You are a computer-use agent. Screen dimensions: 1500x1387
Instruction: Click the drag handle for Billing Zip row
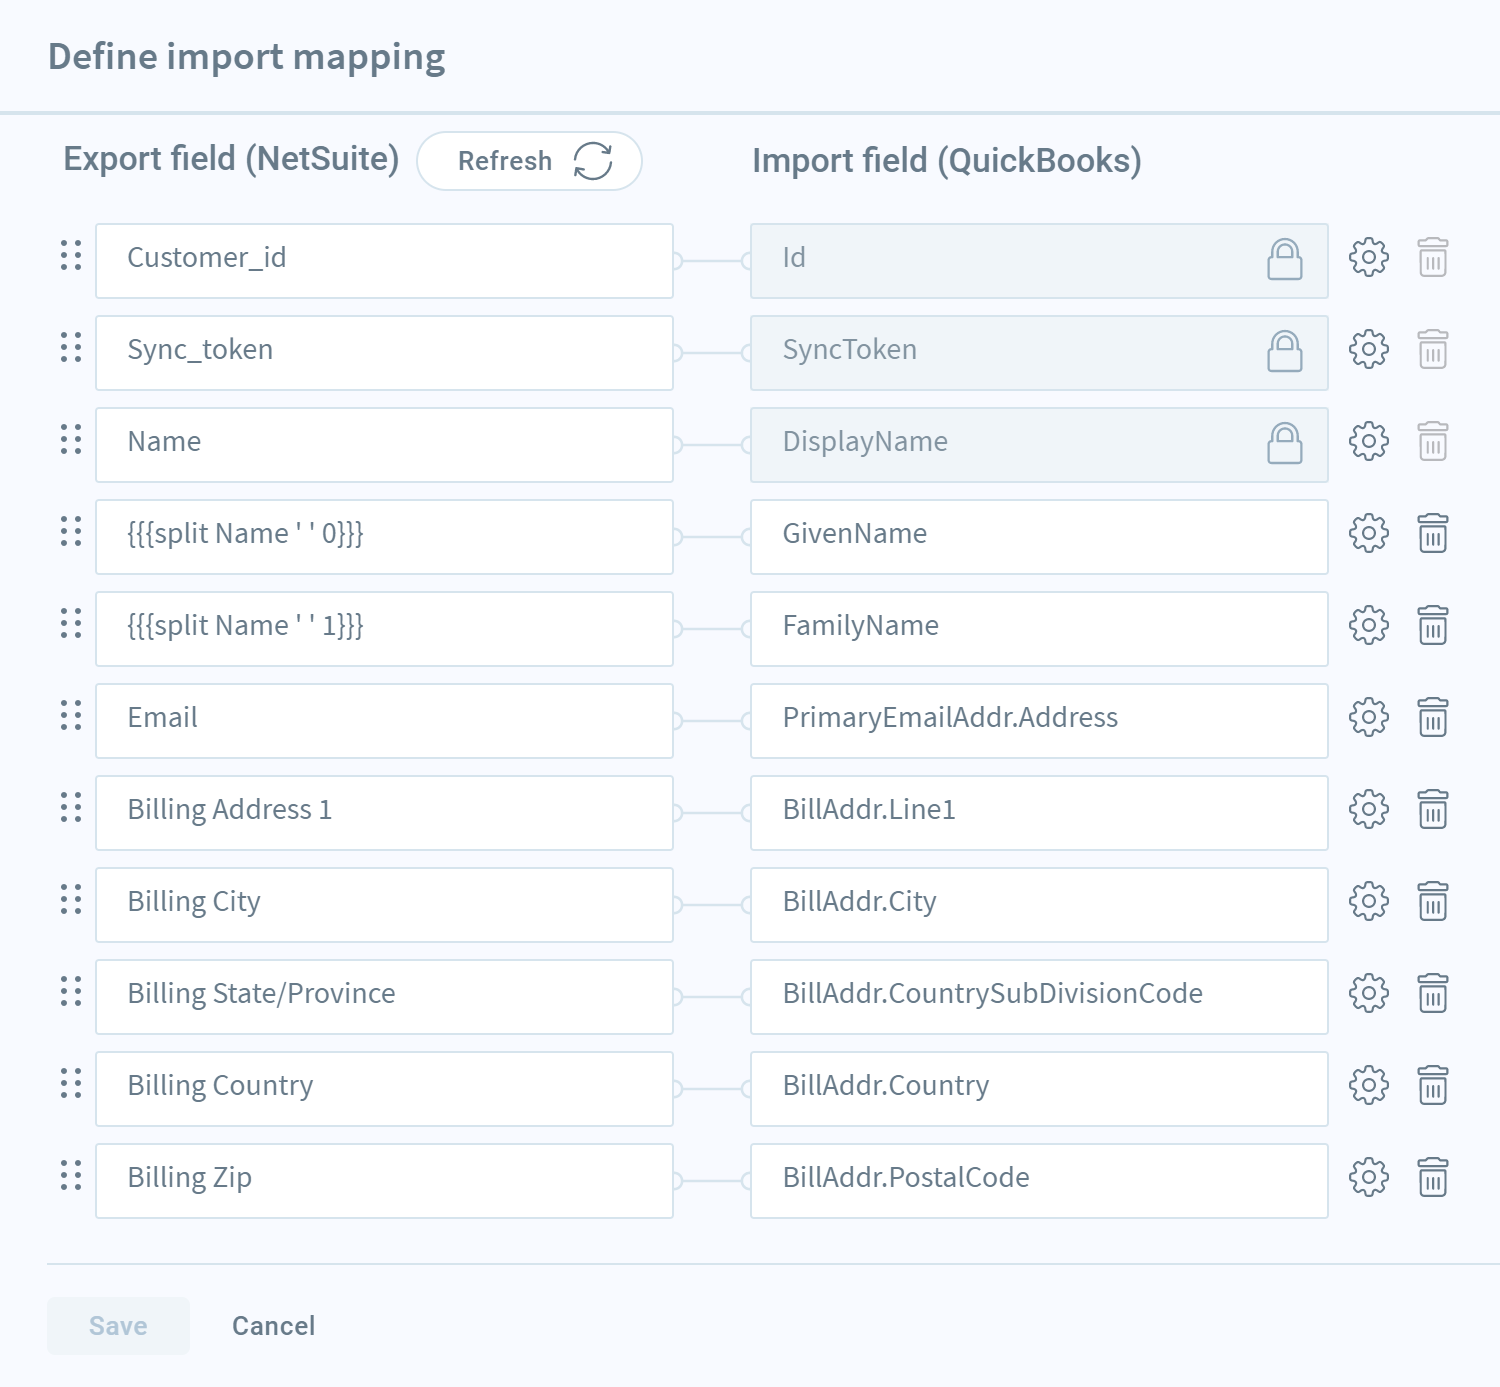(71, 1176)
